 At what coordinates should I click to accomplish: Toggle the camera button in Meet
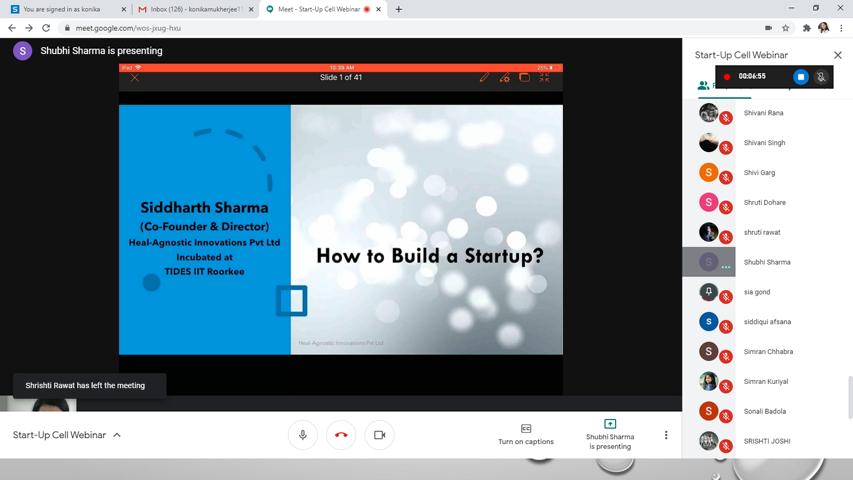coord(379,435)
